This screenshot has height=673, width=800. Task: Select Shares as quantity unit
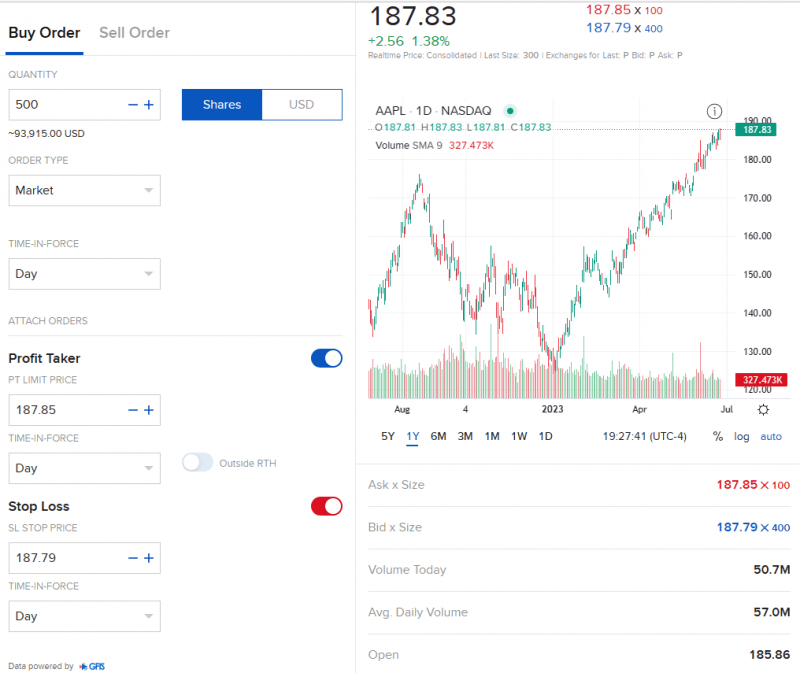(222, 105)
